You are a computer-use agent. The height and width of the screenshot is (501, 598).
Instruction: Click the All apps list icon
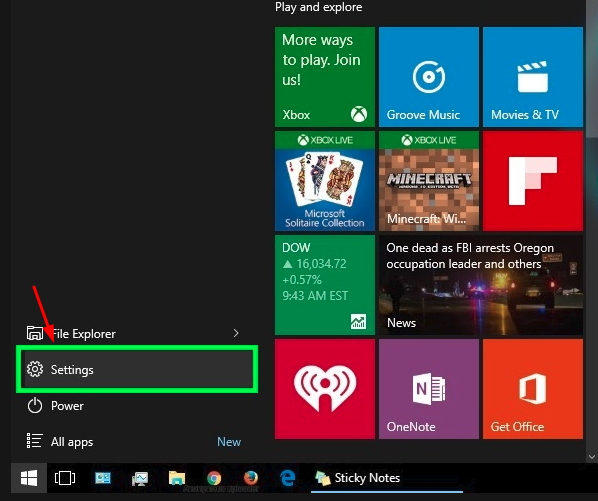click(x=34, y=441)
